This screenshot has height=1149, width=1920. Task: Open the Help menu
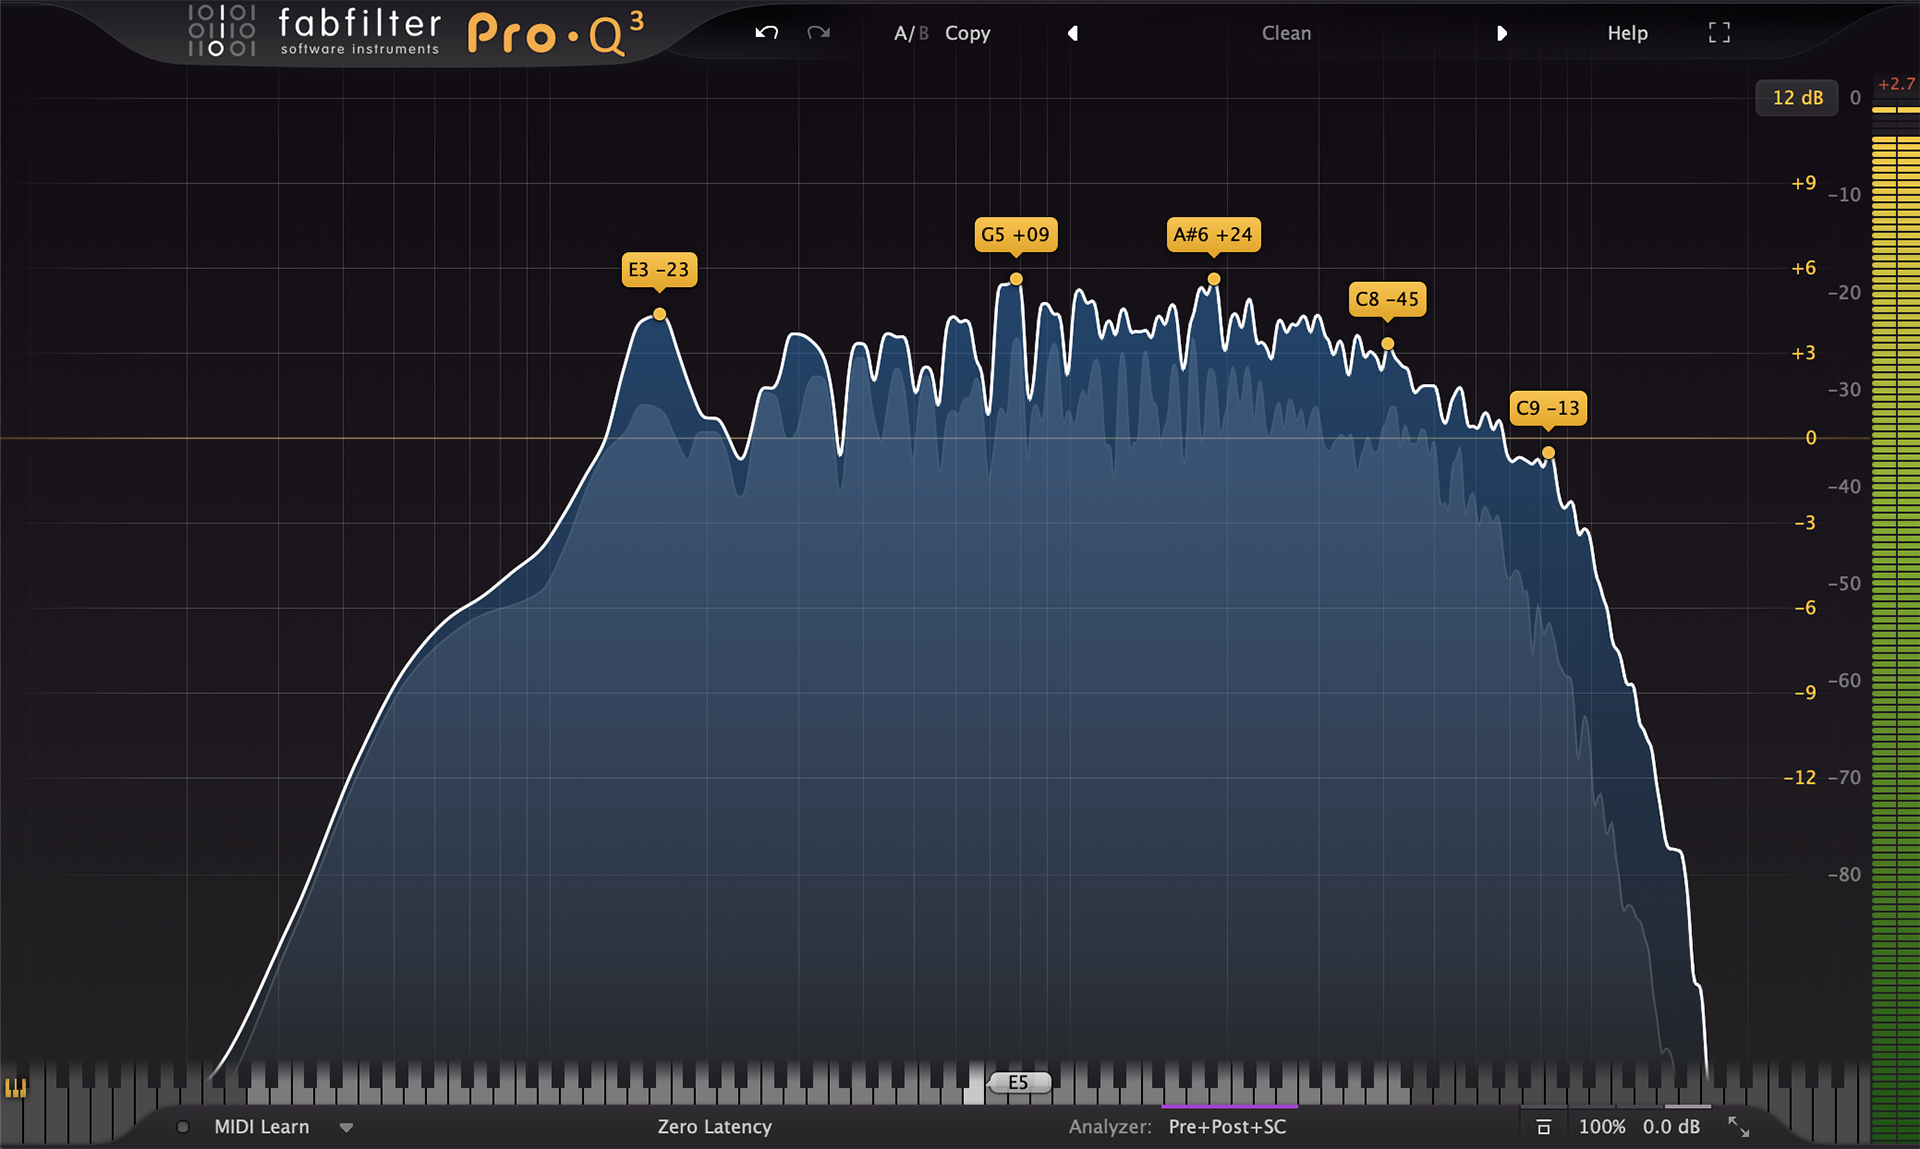point(1627,33)
